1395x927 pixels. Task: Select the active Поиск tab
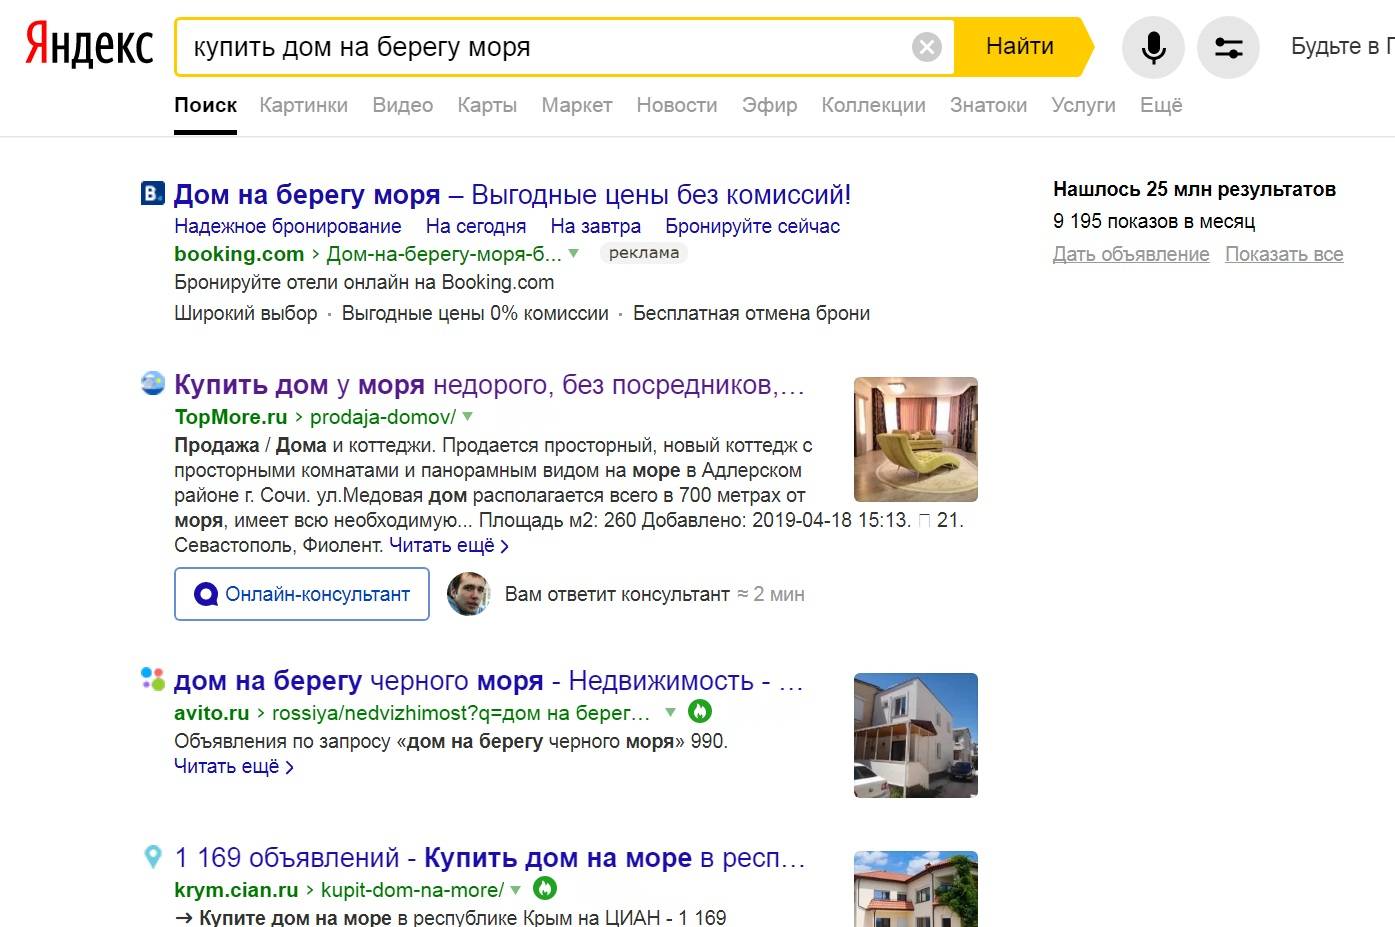(x=205, y=105)
